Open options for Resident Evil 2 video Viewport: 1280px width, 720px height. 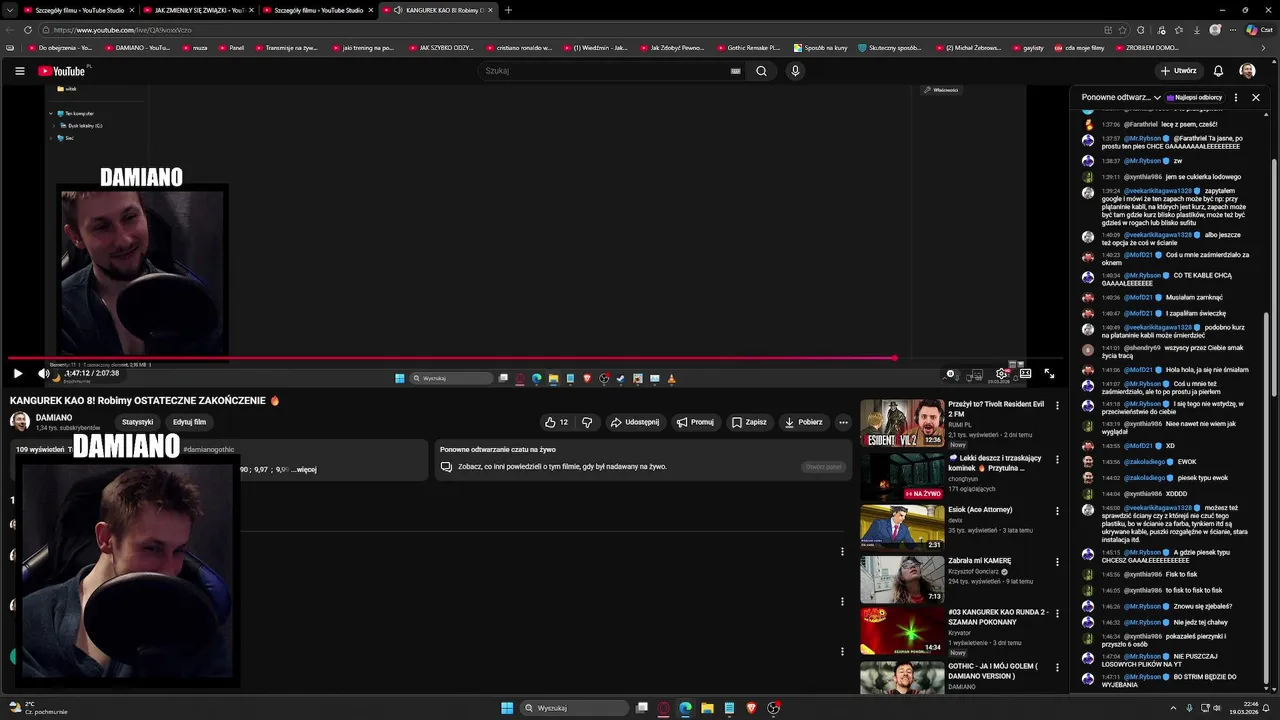tap(1057, 406)
